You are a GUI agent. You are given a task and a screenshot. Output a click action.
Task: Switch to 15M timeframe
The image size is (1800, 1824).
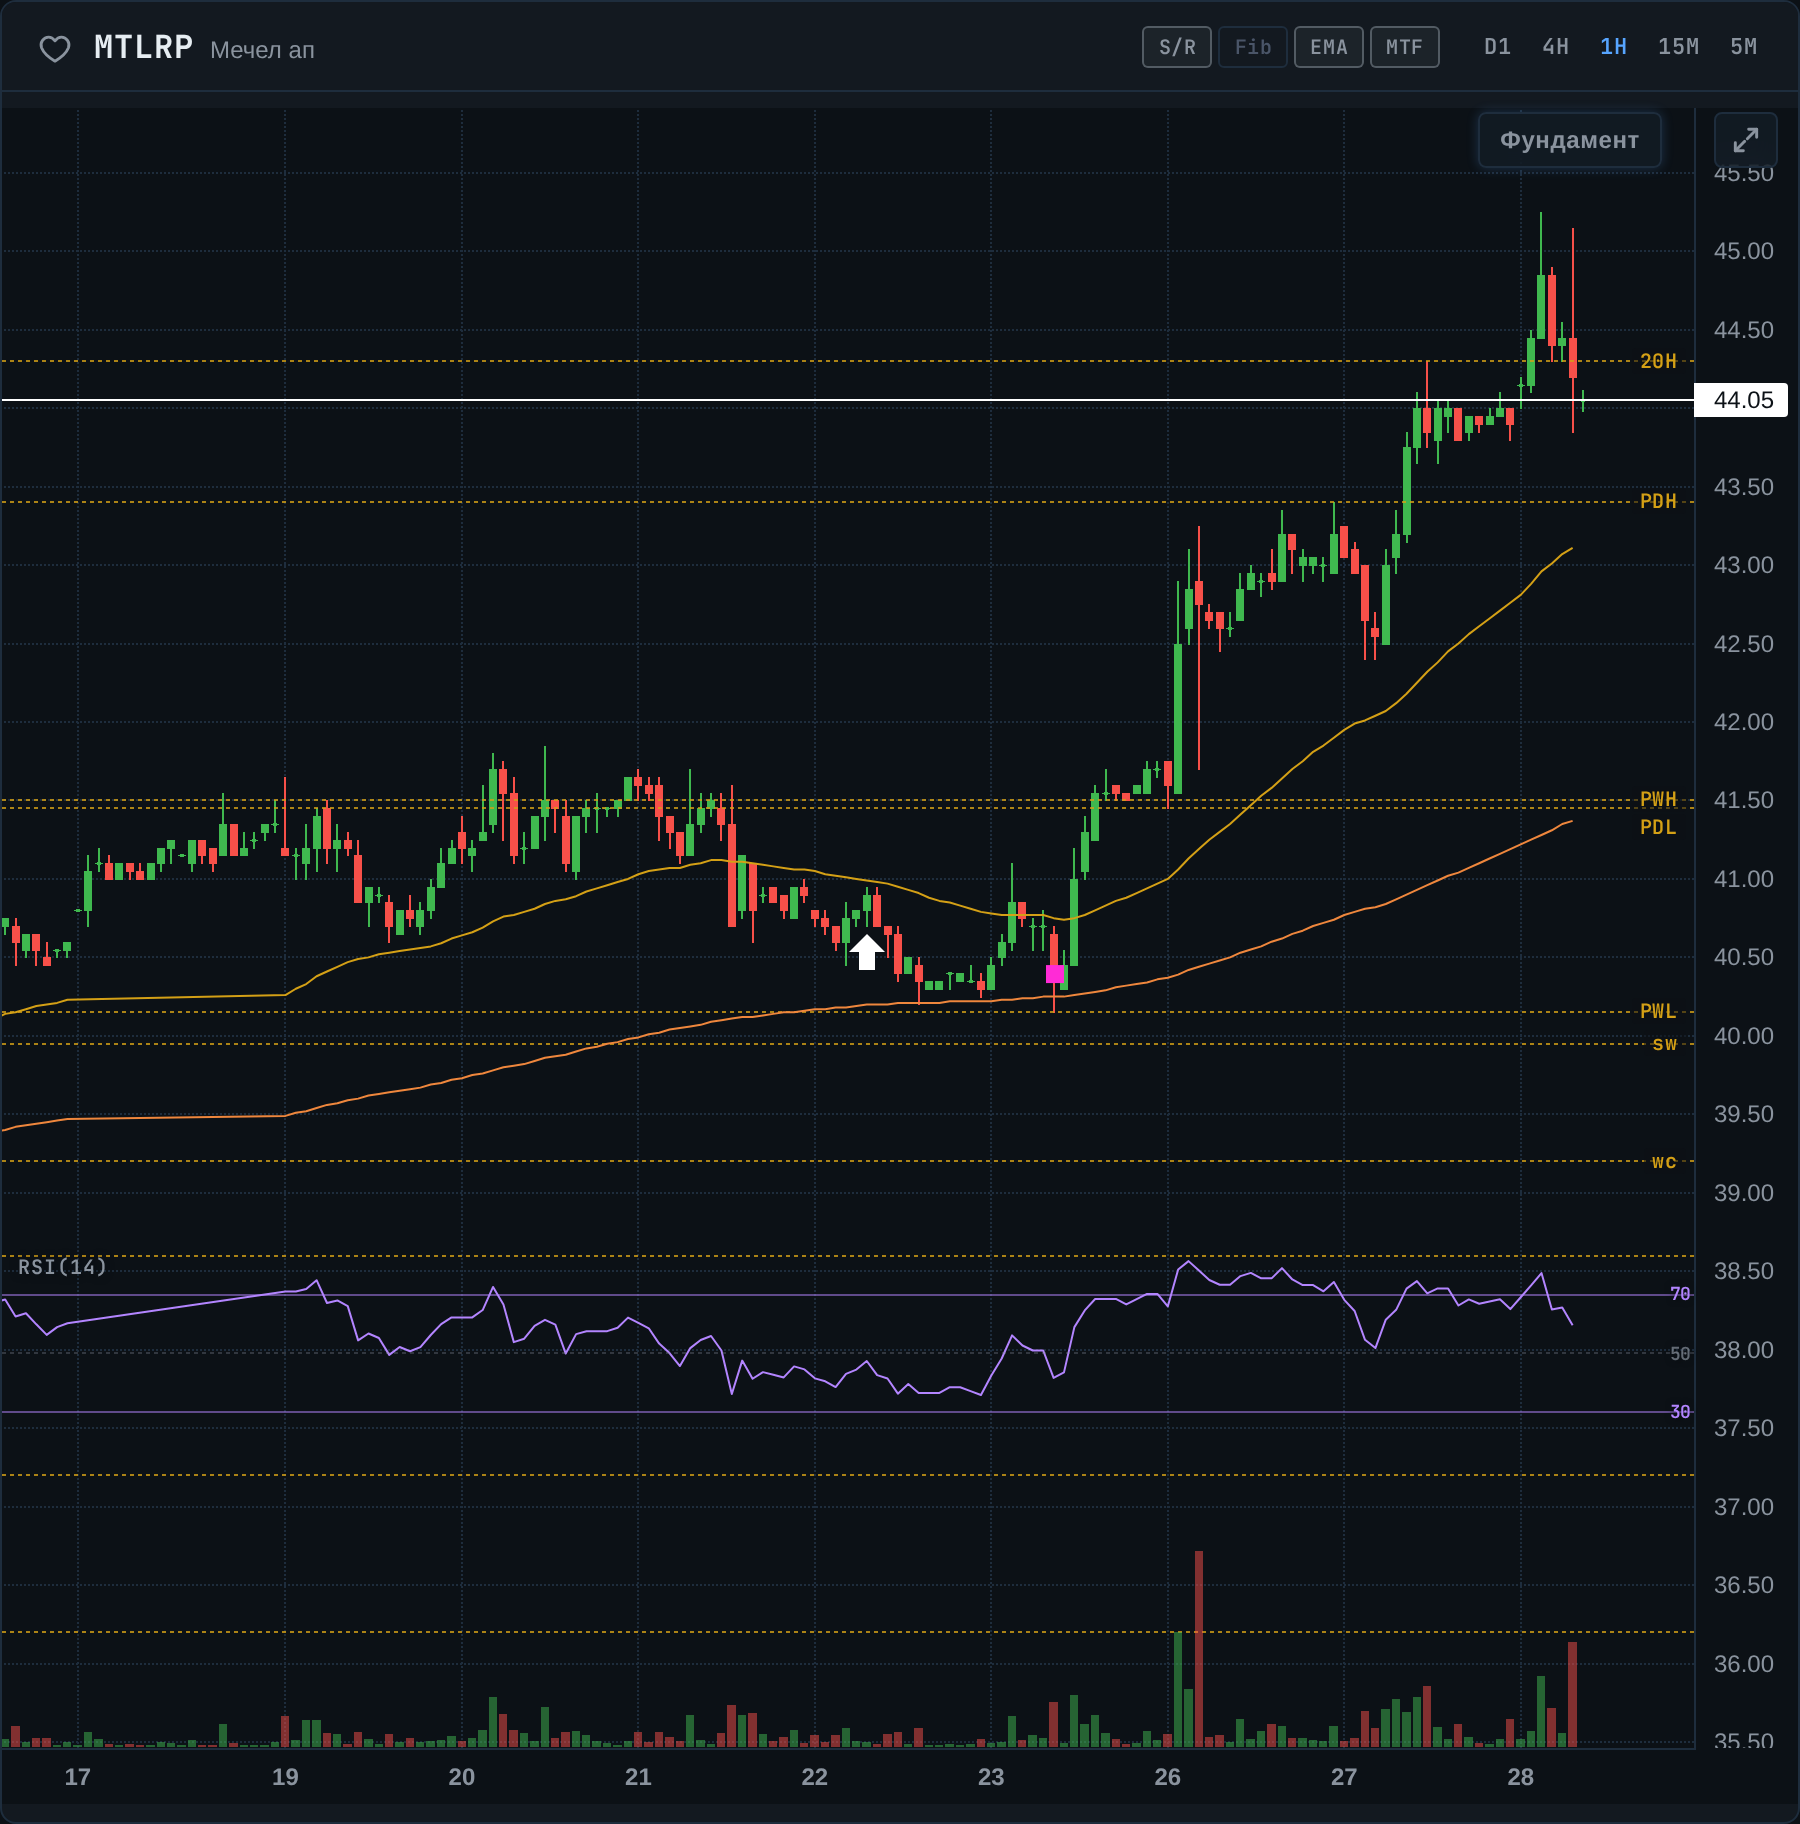[x=1678, y=47]
